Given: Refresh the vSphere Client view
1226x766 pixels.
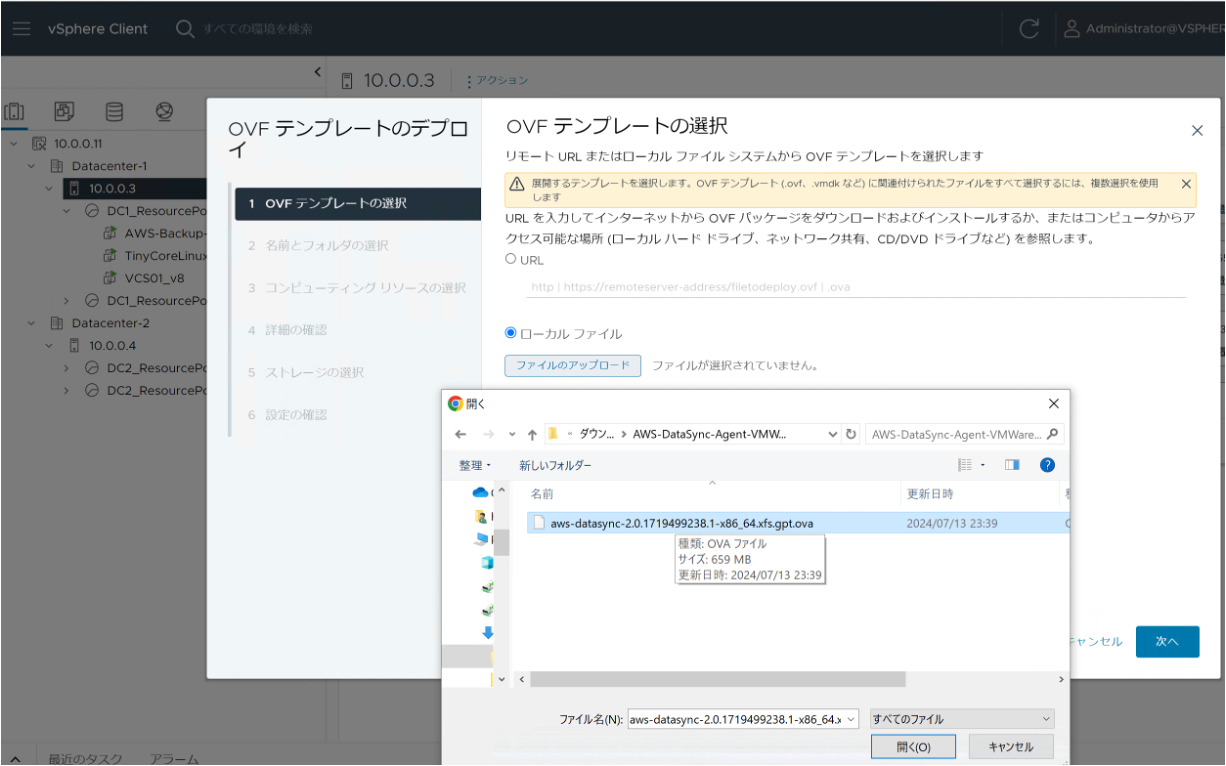Looking at the screenshot, I should click(1029, 29).
